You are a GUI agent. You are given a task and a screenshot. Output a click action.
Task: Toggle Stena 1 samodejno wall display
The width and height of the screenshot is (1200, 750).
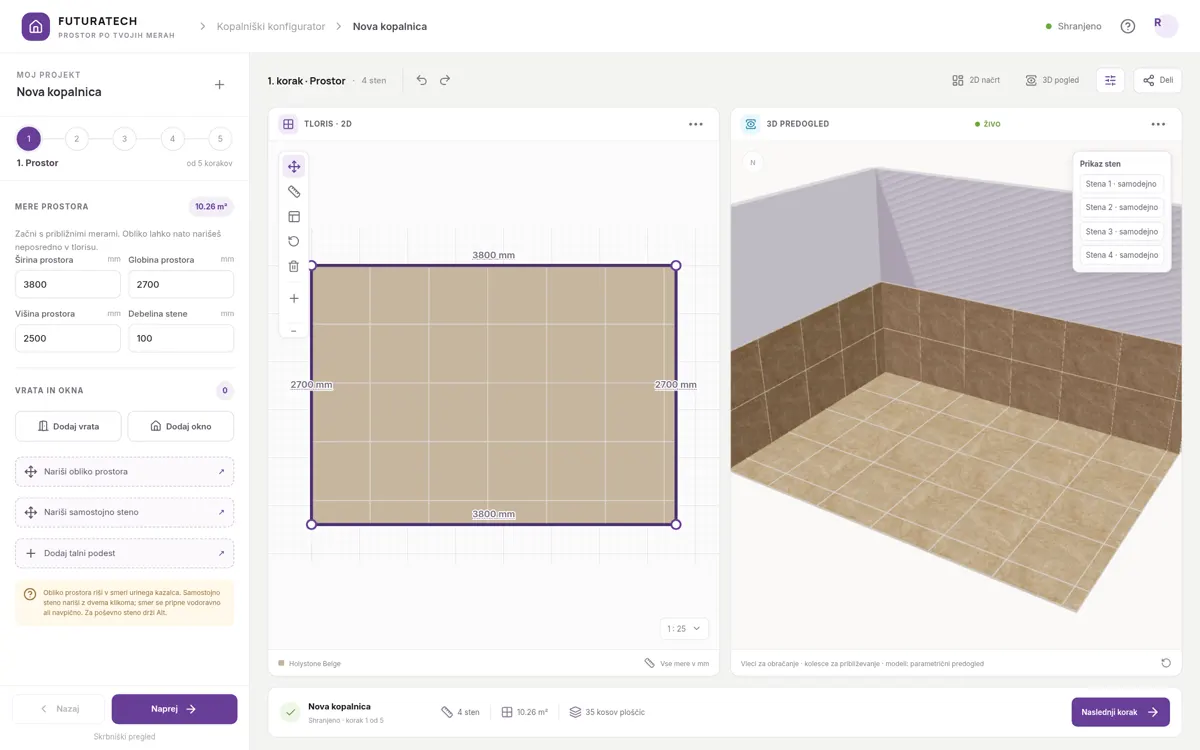pyautogui.click(x=1121, y=184)
